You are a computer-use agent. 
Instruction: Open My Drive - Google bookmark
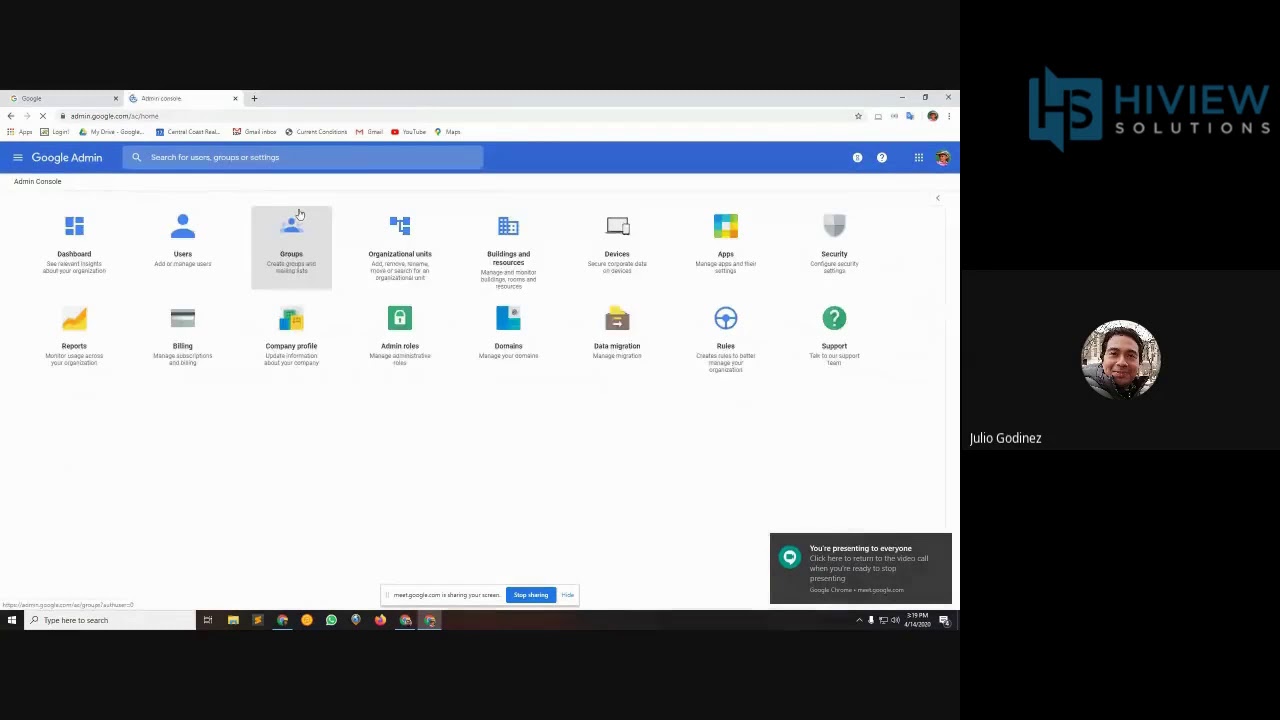[111, 132]
